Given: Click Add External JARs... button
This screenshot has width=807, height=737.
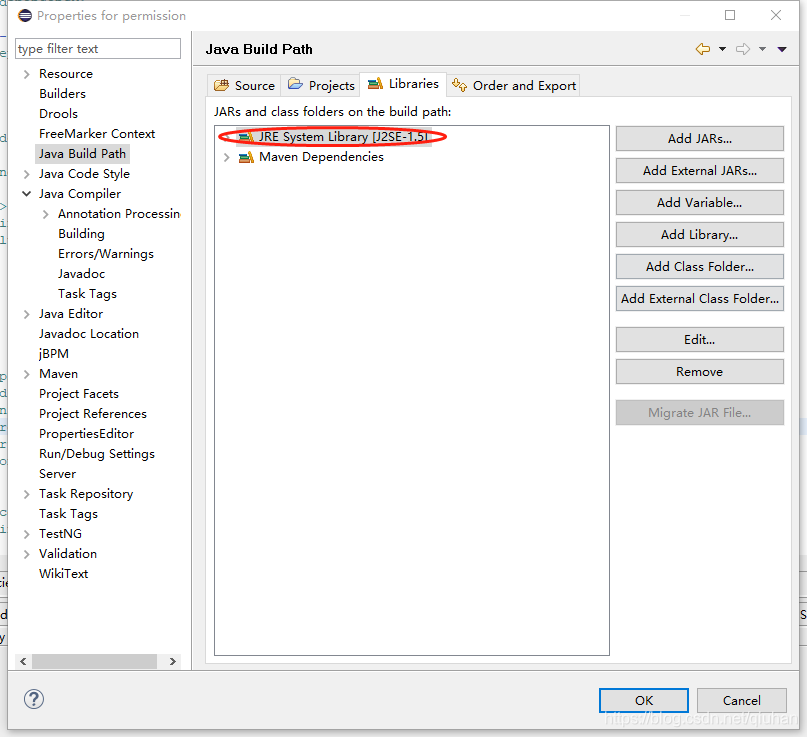Looking at the screenshot, I should coord(699,170).
